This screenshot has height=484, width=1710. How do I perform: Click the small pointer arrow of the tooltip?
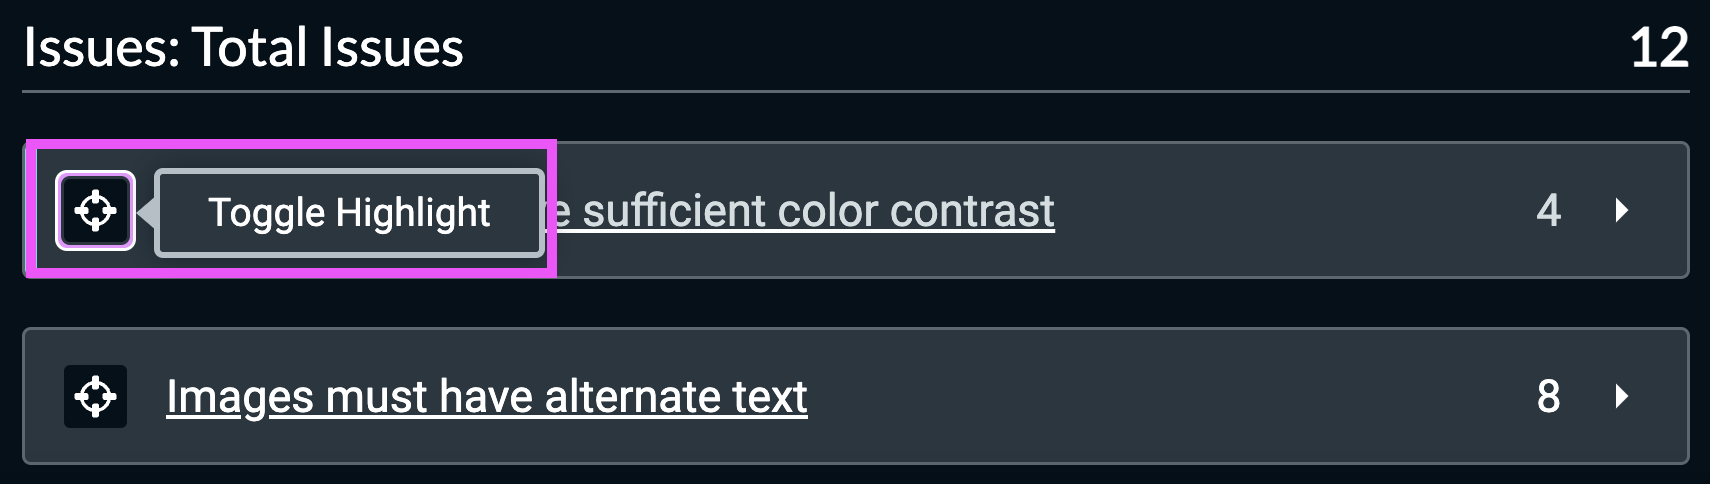(x=146, y=212)
